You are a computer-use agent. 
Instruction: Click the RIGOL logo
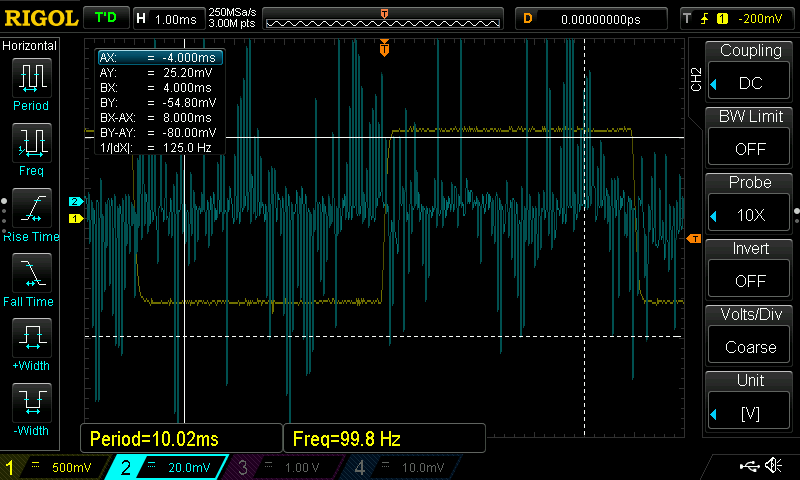41,18
